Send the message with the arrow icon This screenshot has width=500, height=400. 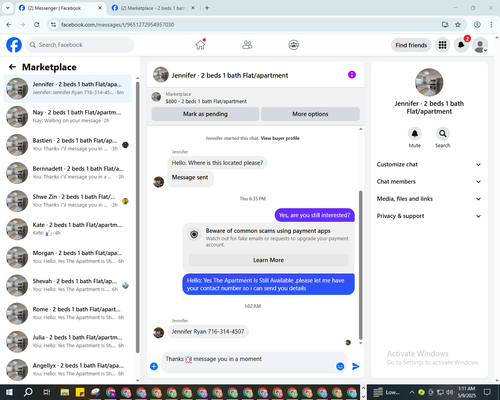(356, 366)
